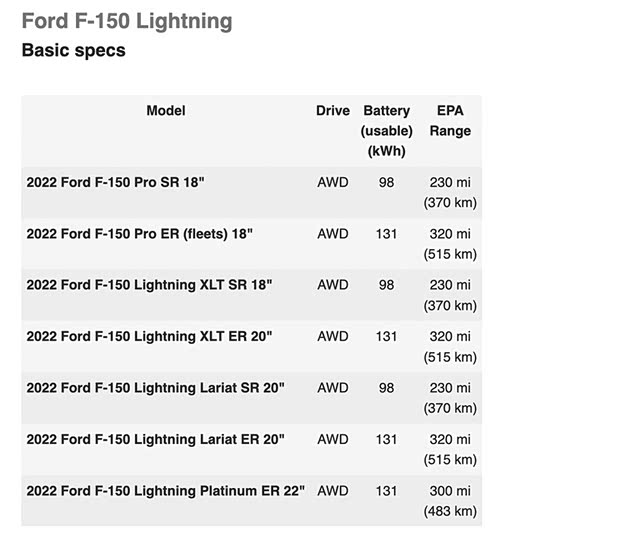Click the F-150 Lightning XLT ER 20" model name

click(149, 337)
